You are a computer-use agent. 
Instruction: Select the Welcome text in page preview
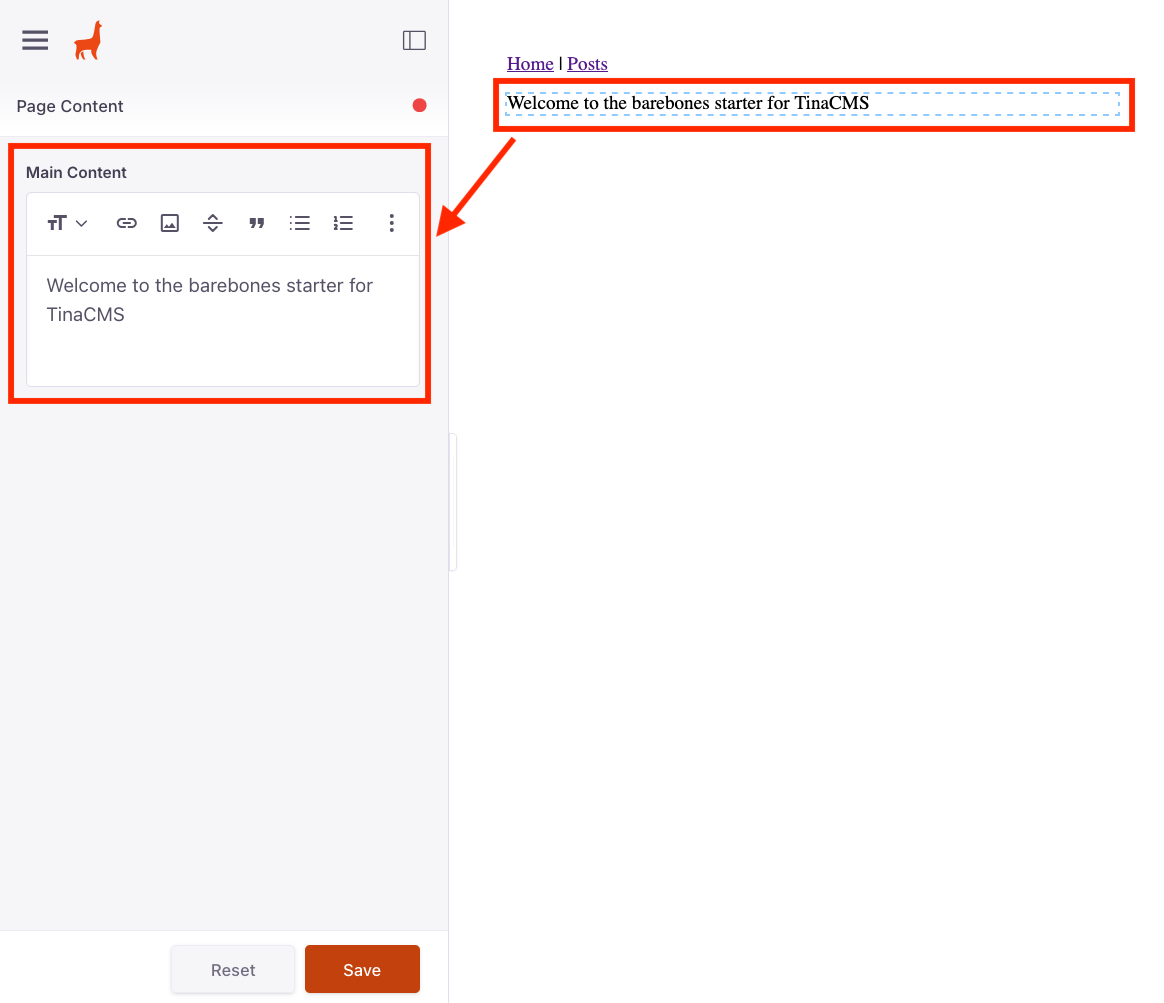(688, 103)
